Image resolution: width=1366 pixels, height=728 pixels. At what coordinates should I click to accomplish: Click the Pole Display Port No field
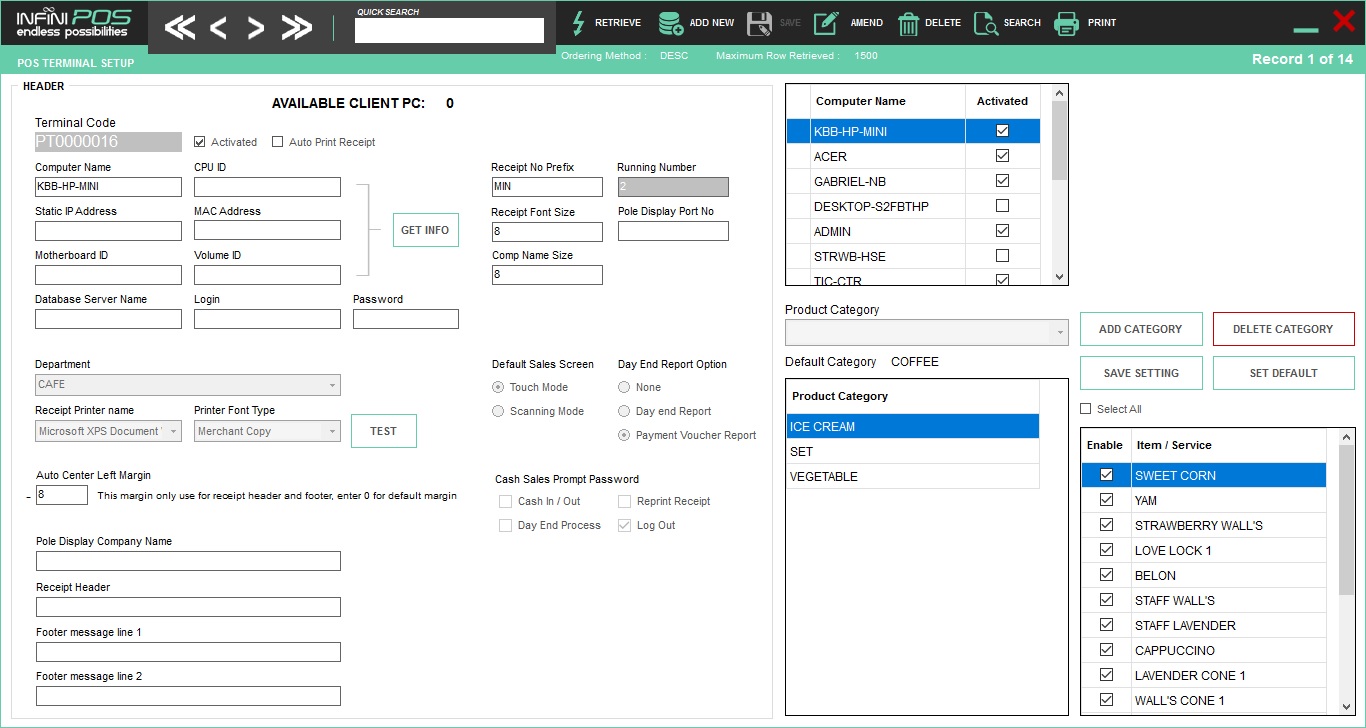pyautogui.click(x=673, y=232)
